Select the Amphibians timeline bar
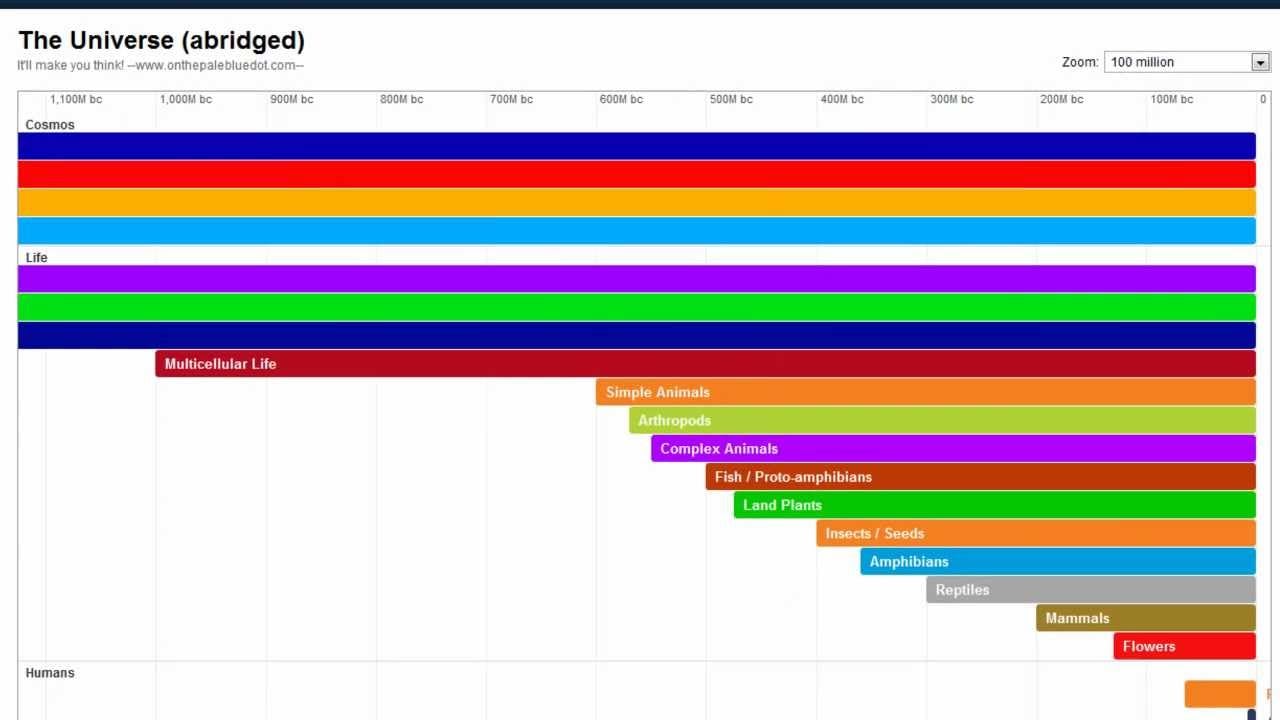1280x720 pixels. click(1057, 561)
